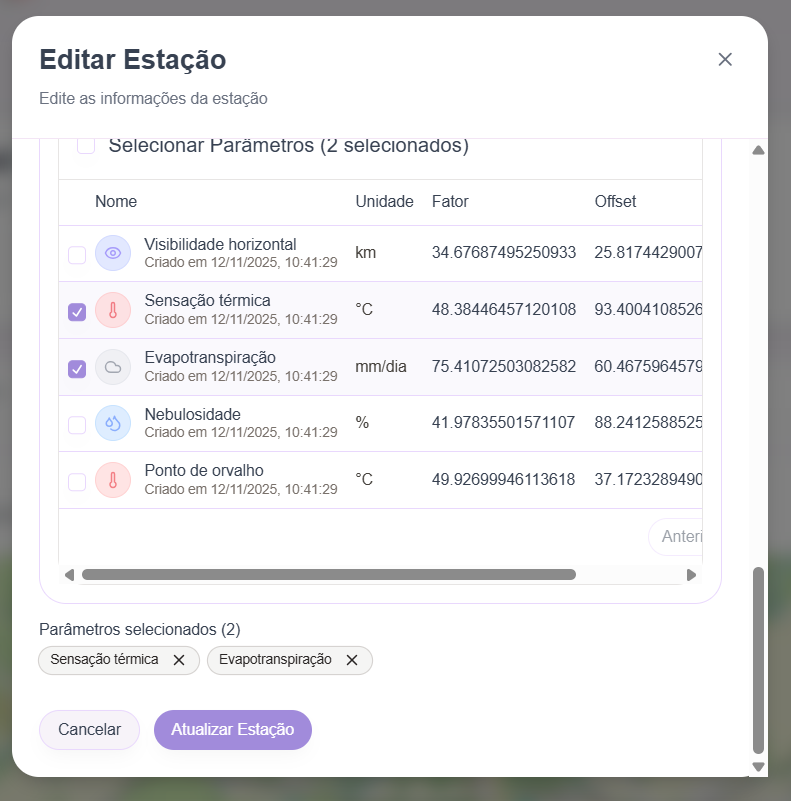Viewport: 791px width, 801px height.
Task: Click the thermometer icon for Sensação térmica
Action: pyautogui.click(x=113, y=311)
